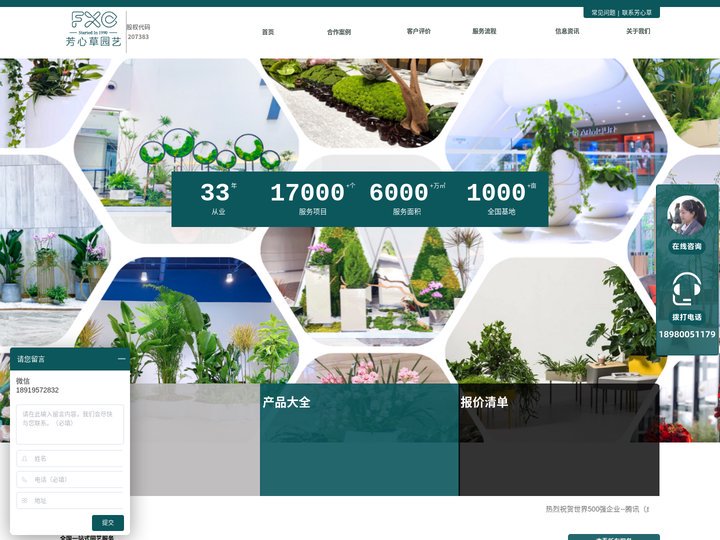Click the FXC 芳心草园艺 logo

(x=94, y=29)
